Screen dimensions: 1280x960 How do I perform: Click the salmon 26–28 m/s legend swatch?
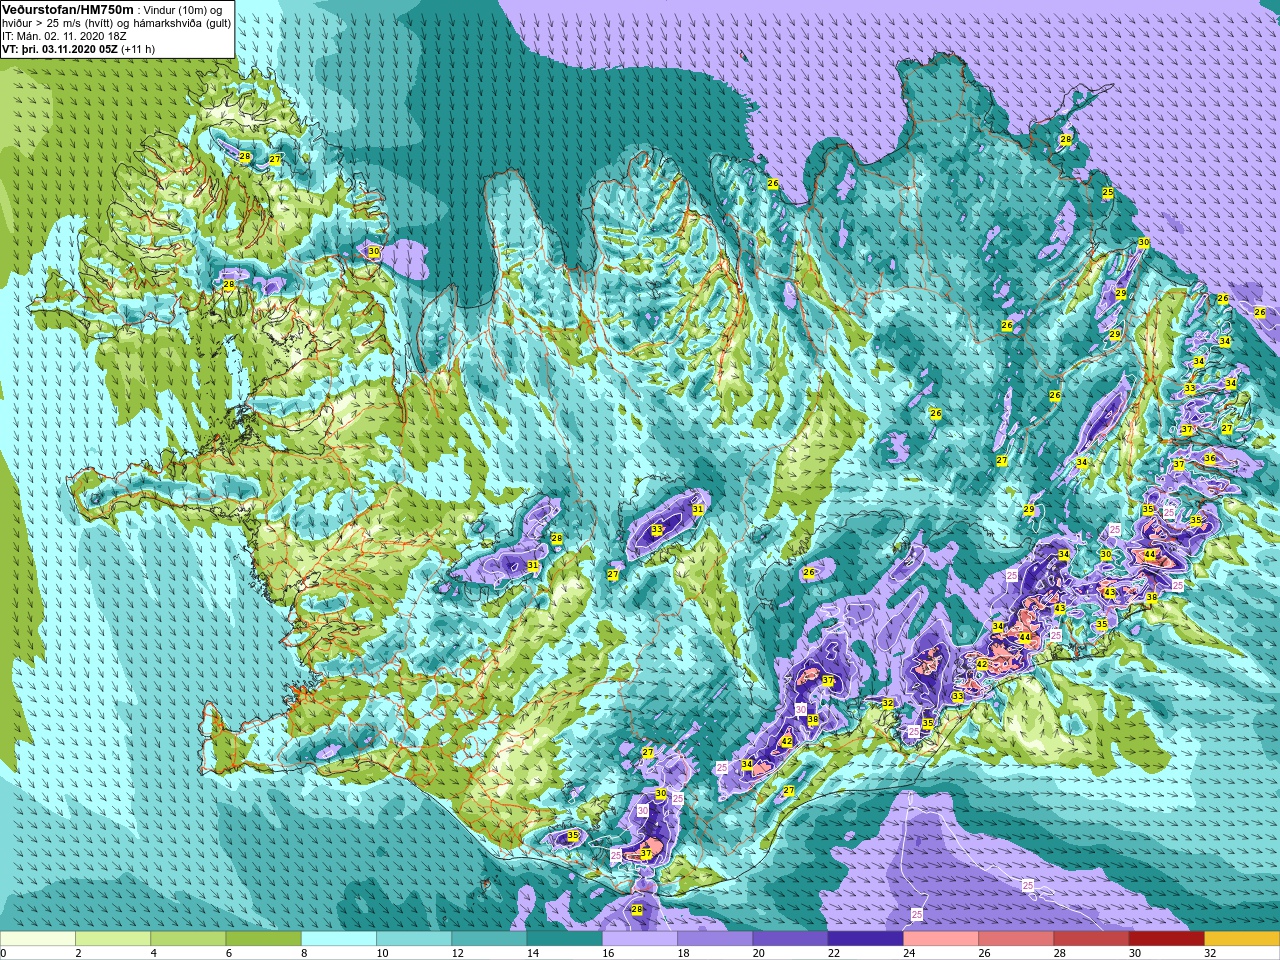1016,939
